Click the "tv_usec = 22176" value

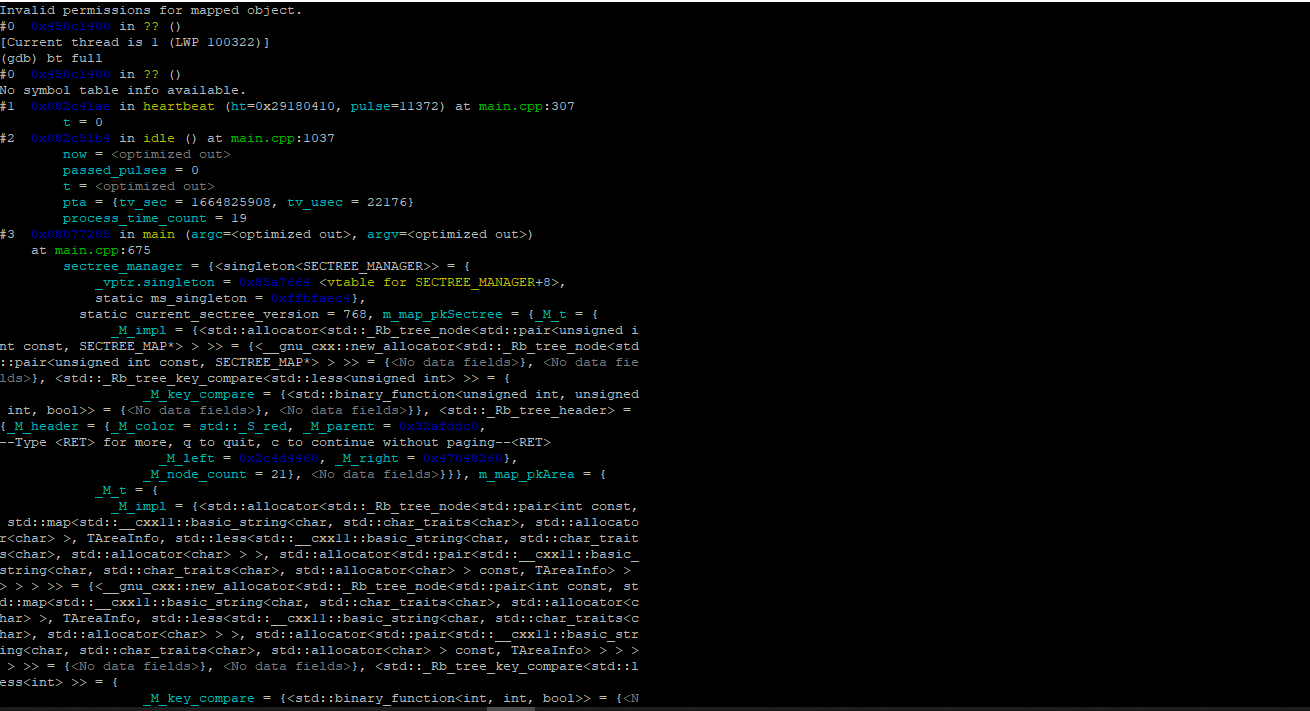click(x=347, y=202)
